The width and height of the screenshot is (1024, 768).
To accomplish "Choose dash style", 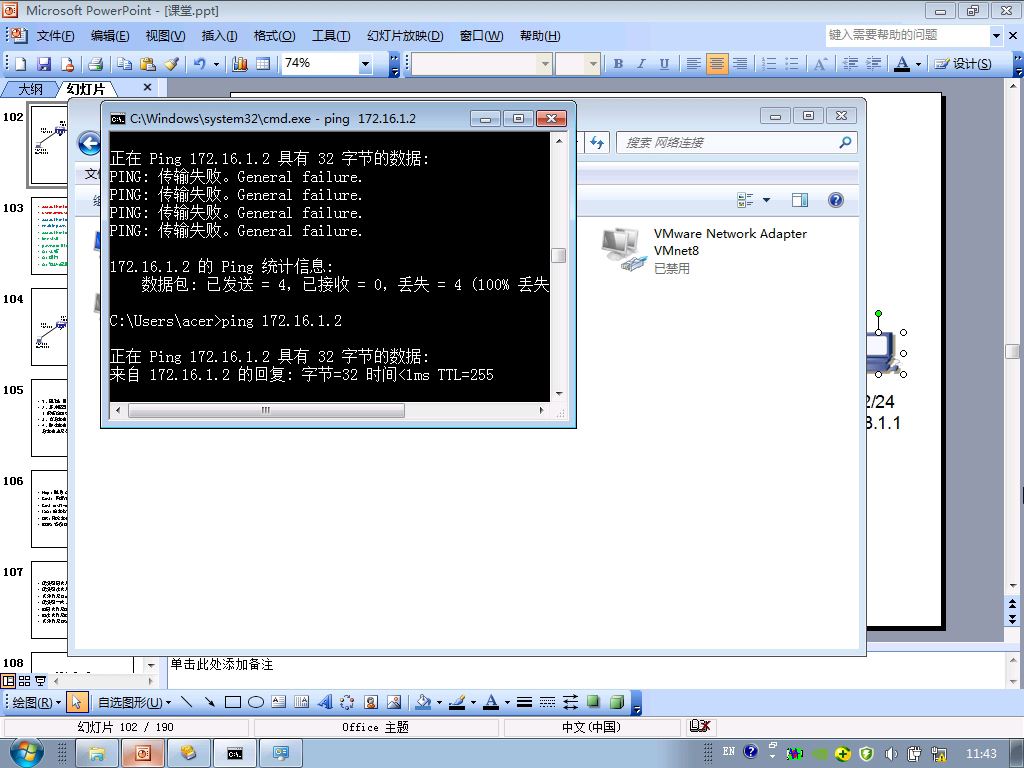I will [x=547, y=703].
